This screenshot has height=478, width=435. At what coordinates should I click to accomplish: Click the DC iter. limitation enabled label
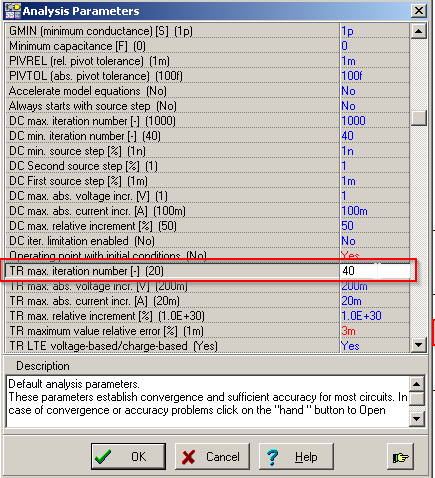82,241
